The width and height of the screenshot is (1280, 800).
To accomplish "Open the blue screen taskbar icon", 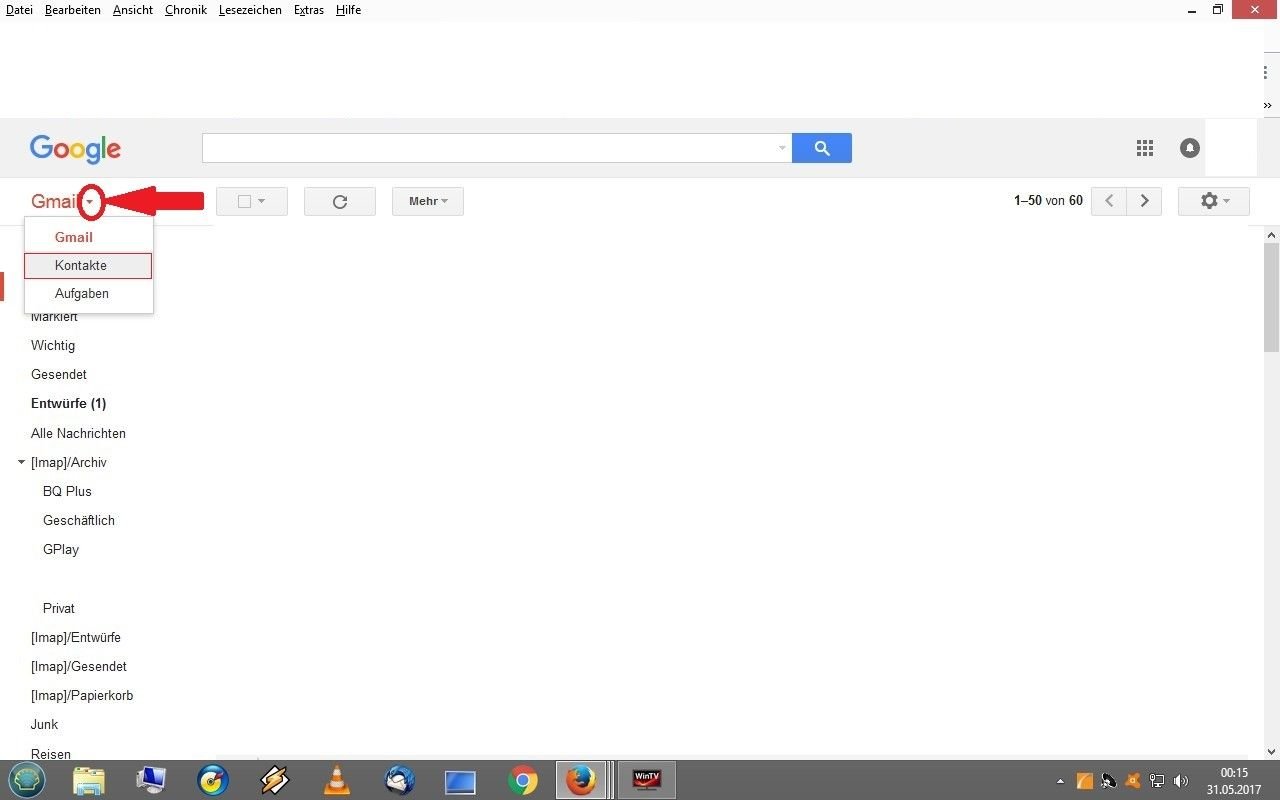I will [460, 781].
